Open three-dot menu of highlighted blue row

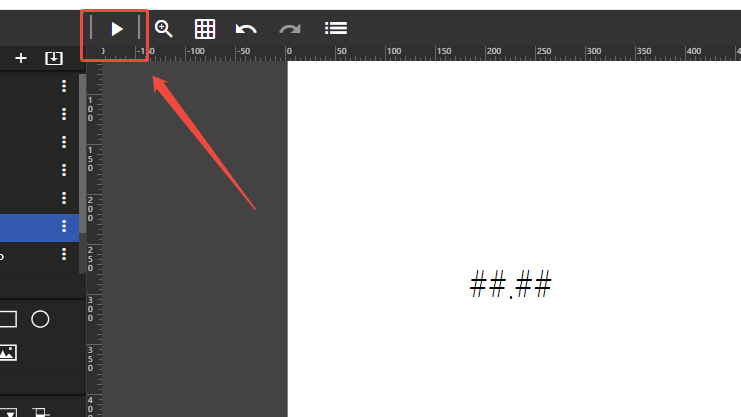pos(64,226)
